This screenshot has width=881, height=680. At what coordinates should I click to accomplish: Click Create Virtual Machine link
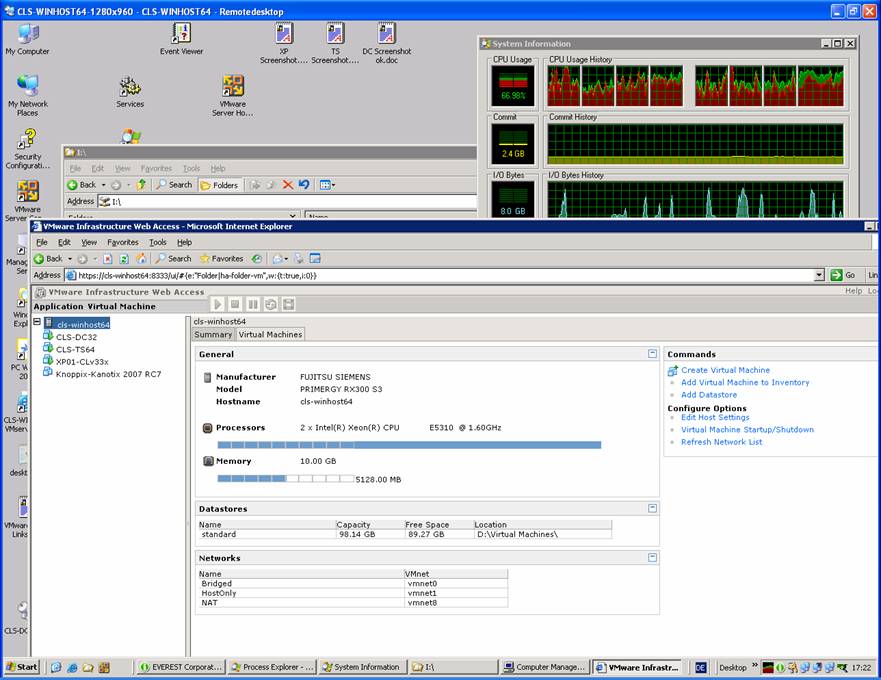[x=725, y=370]
